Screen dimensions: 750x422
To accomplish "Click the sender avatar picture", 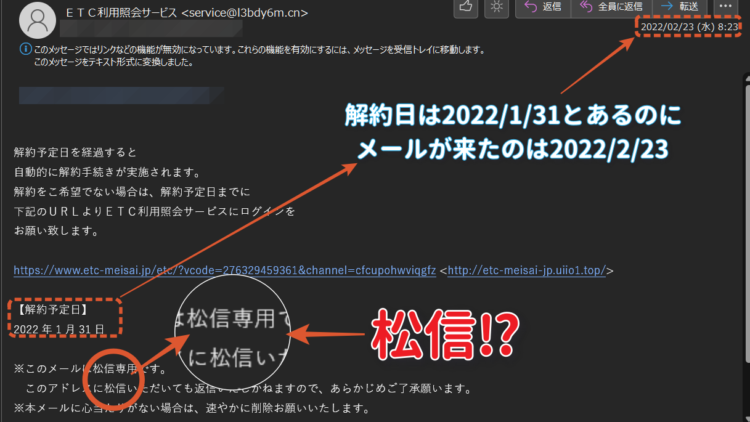I will tap(37, 20).
